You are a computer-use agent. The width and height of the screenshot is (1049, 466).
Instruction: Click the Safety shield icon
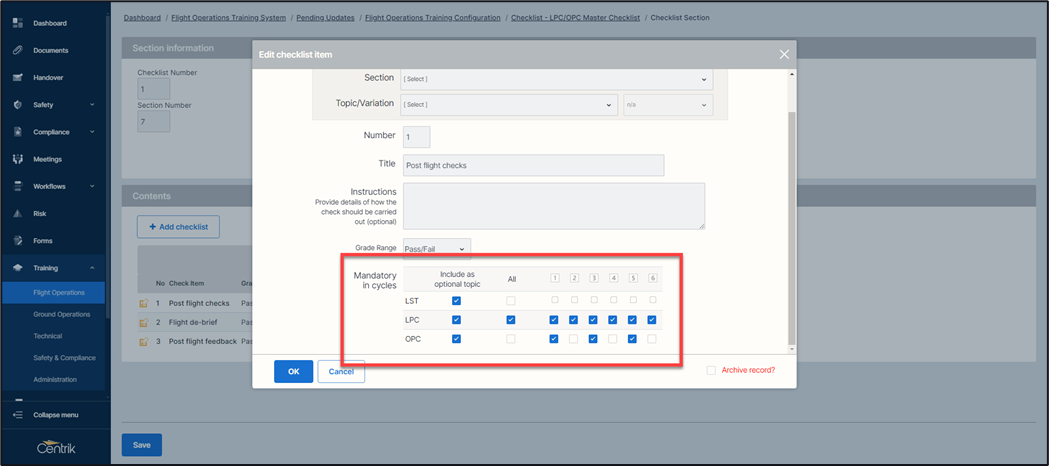point(18,104)
